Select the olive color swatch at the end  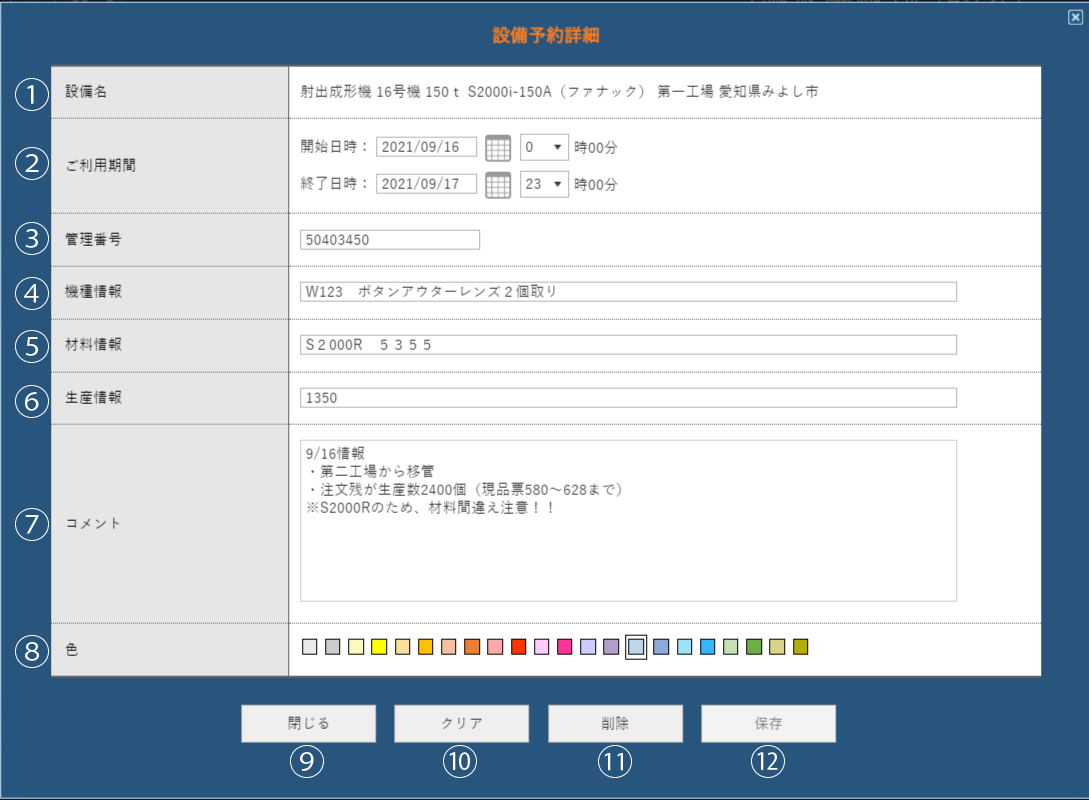[800, 647]
